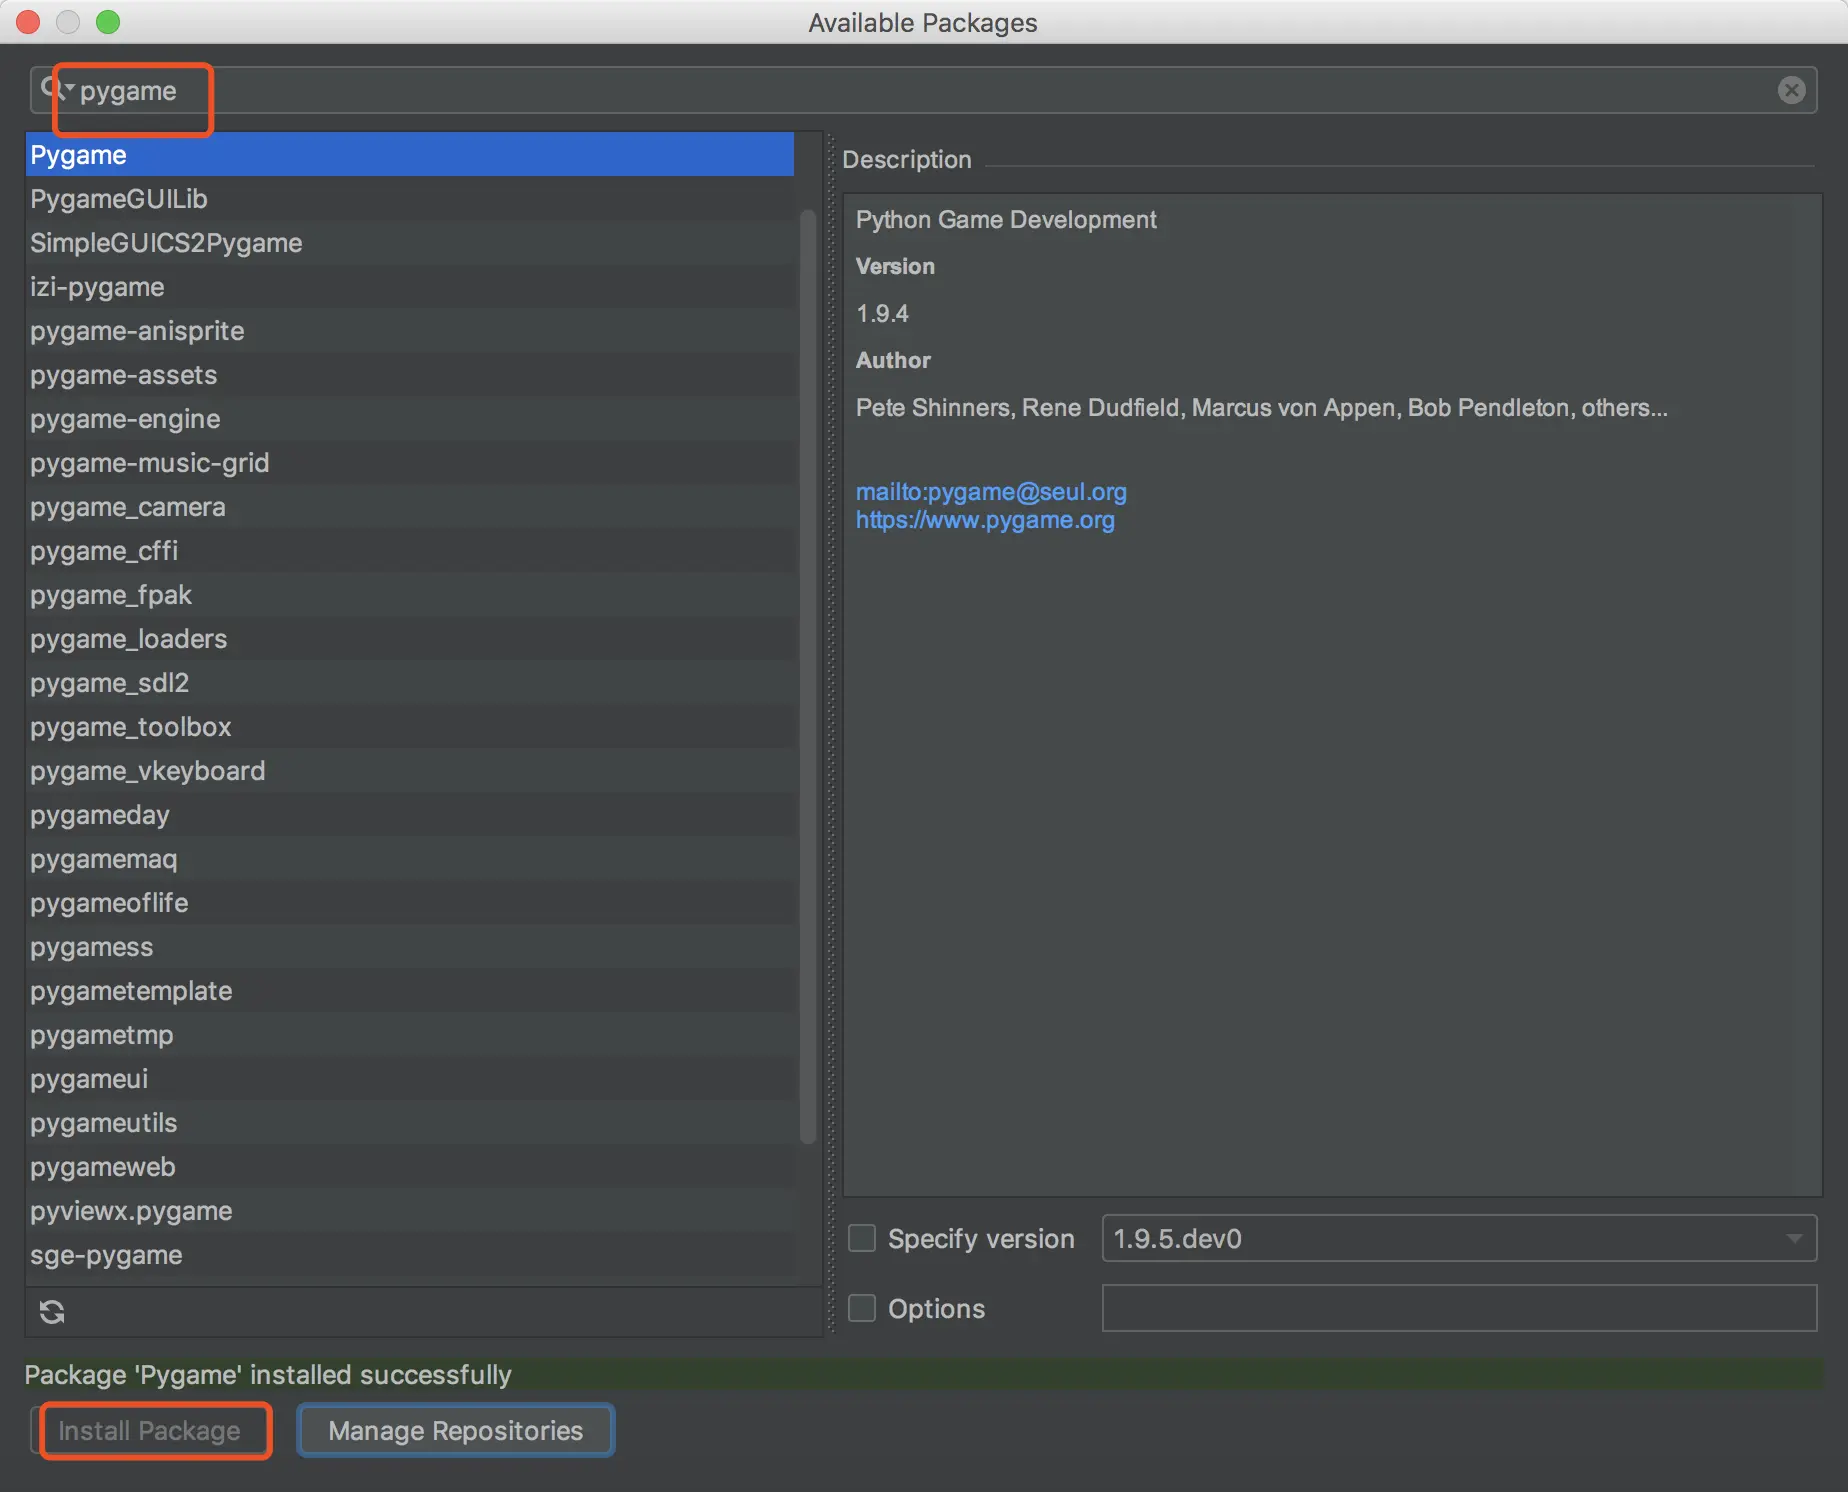The image size is (1848, 1492).
Task: Click the version value 1.9.4
Action: point(882,313)
